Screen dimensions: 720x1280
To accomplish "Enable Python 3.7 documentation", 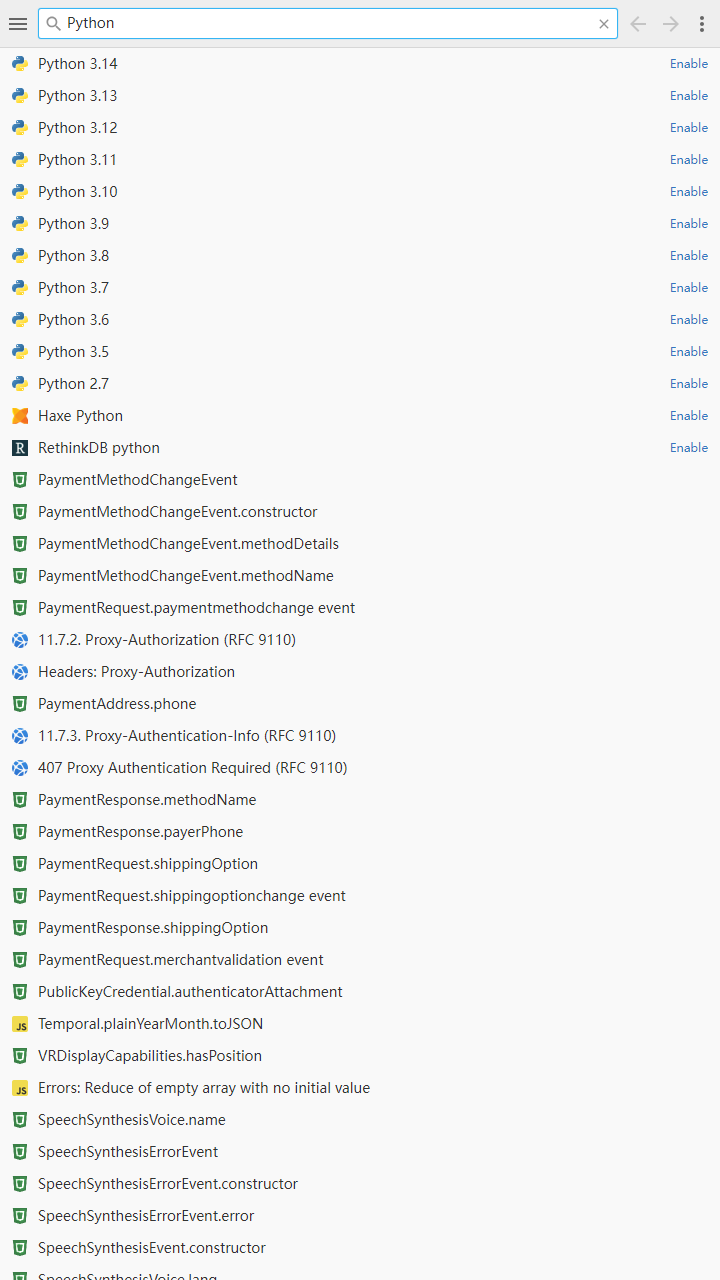I will coord(689,288).
